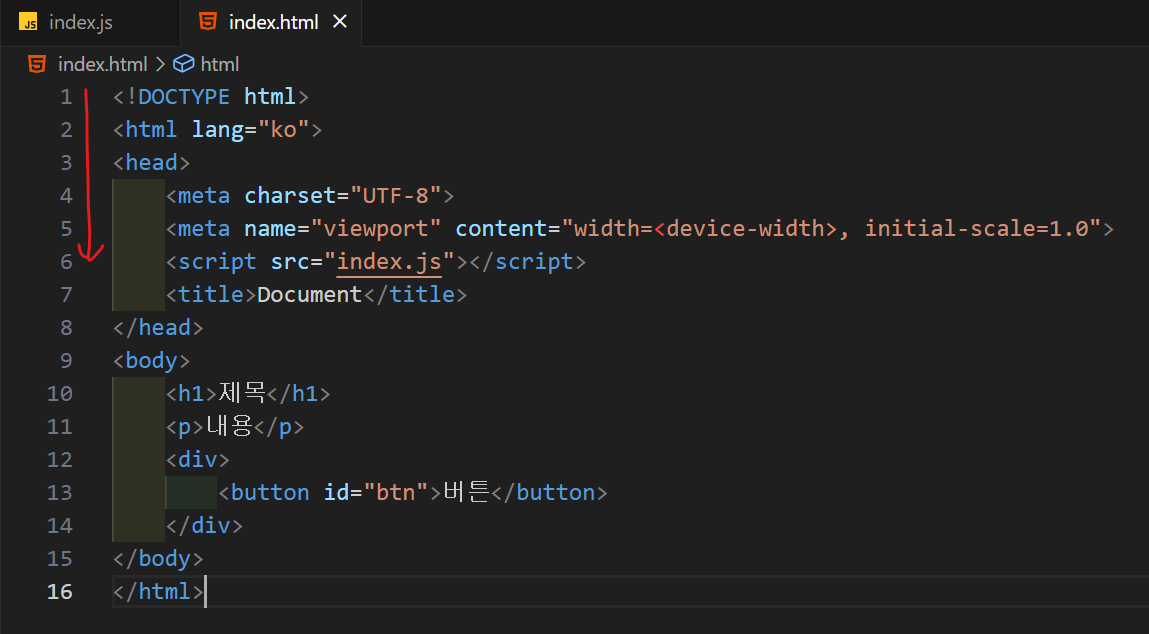Follow the index.js link in script src
1149x634 pixels.
(389, 262)
